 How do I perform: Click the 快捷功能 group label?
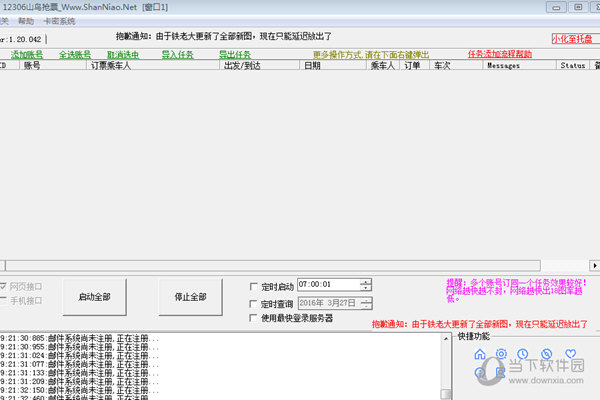(x=474, y=336)
